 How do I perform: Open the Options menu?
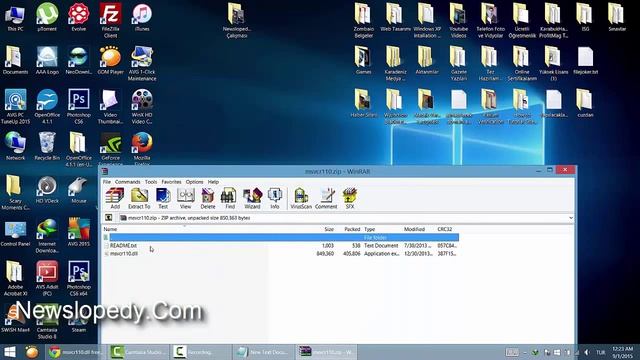(194, 182)
